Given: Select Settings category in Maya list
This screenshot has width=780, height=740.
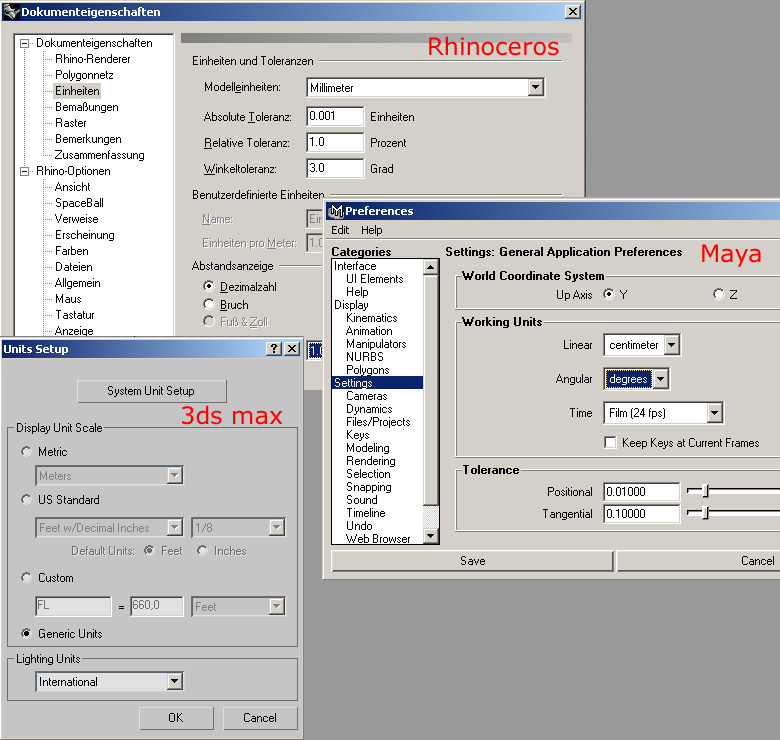Looking at the screenshot, I should coord(377,382).
